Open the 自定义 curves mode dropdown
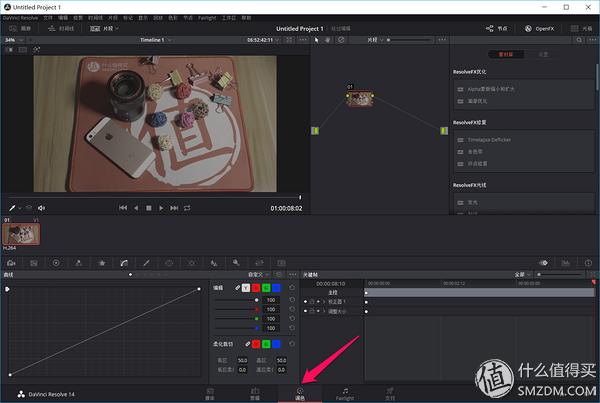This screenshot has height=403, width=600. 258,274
